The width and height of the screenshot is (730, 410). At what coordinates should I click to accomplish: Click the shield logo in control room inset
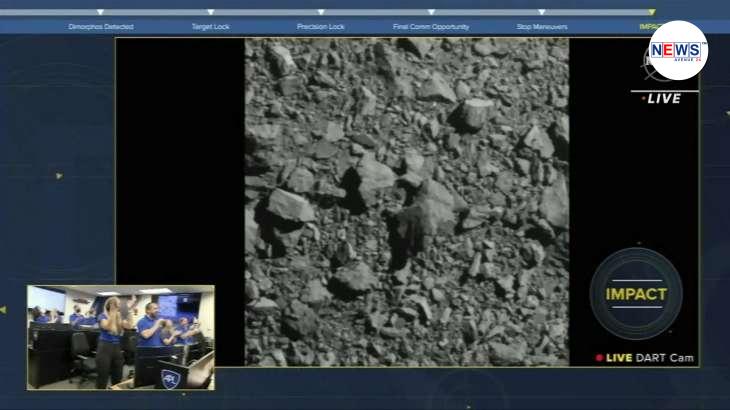(170, 377)
